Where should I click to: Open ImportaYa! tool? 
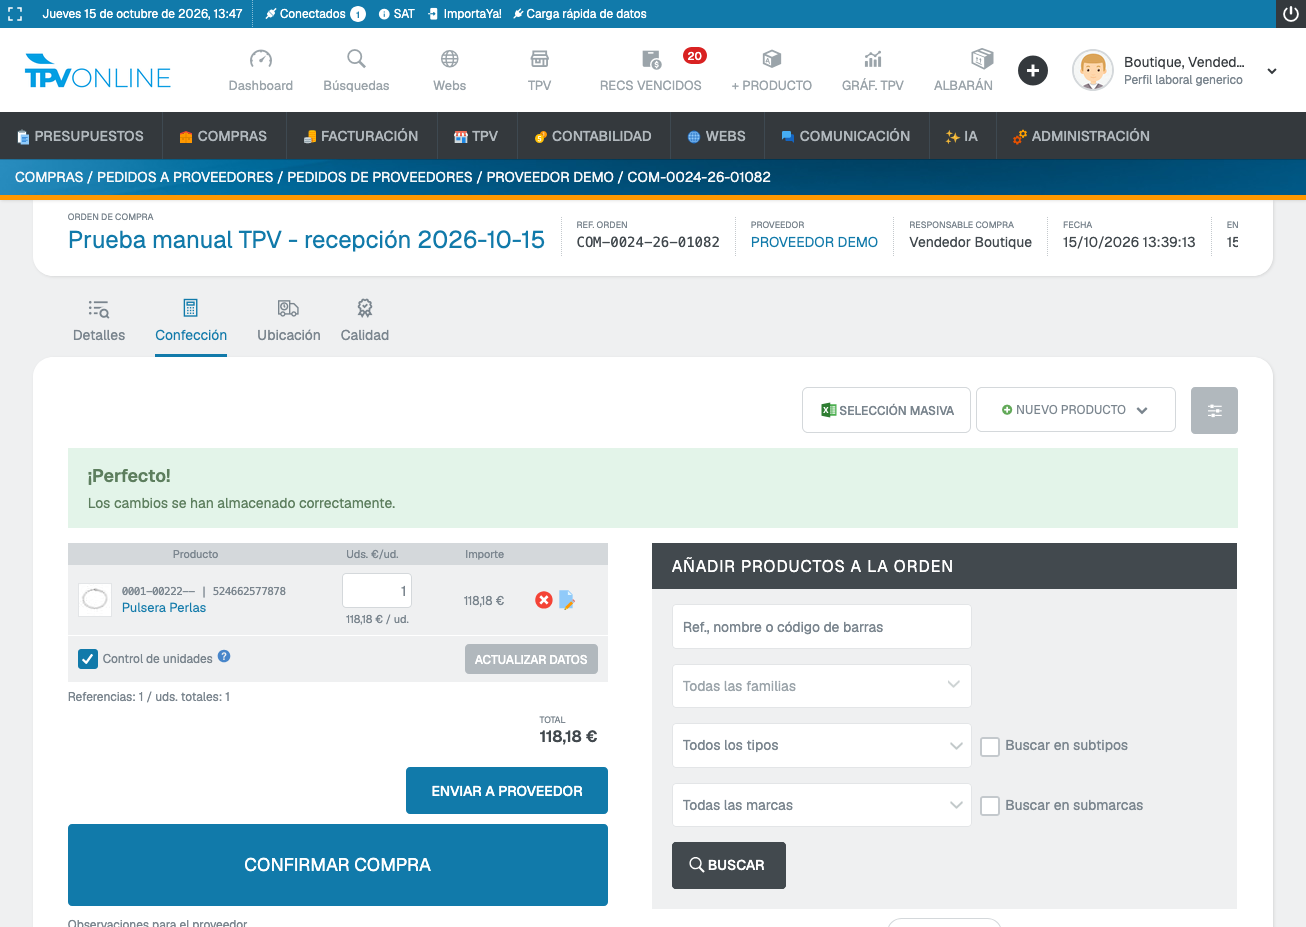click(464, 14)
